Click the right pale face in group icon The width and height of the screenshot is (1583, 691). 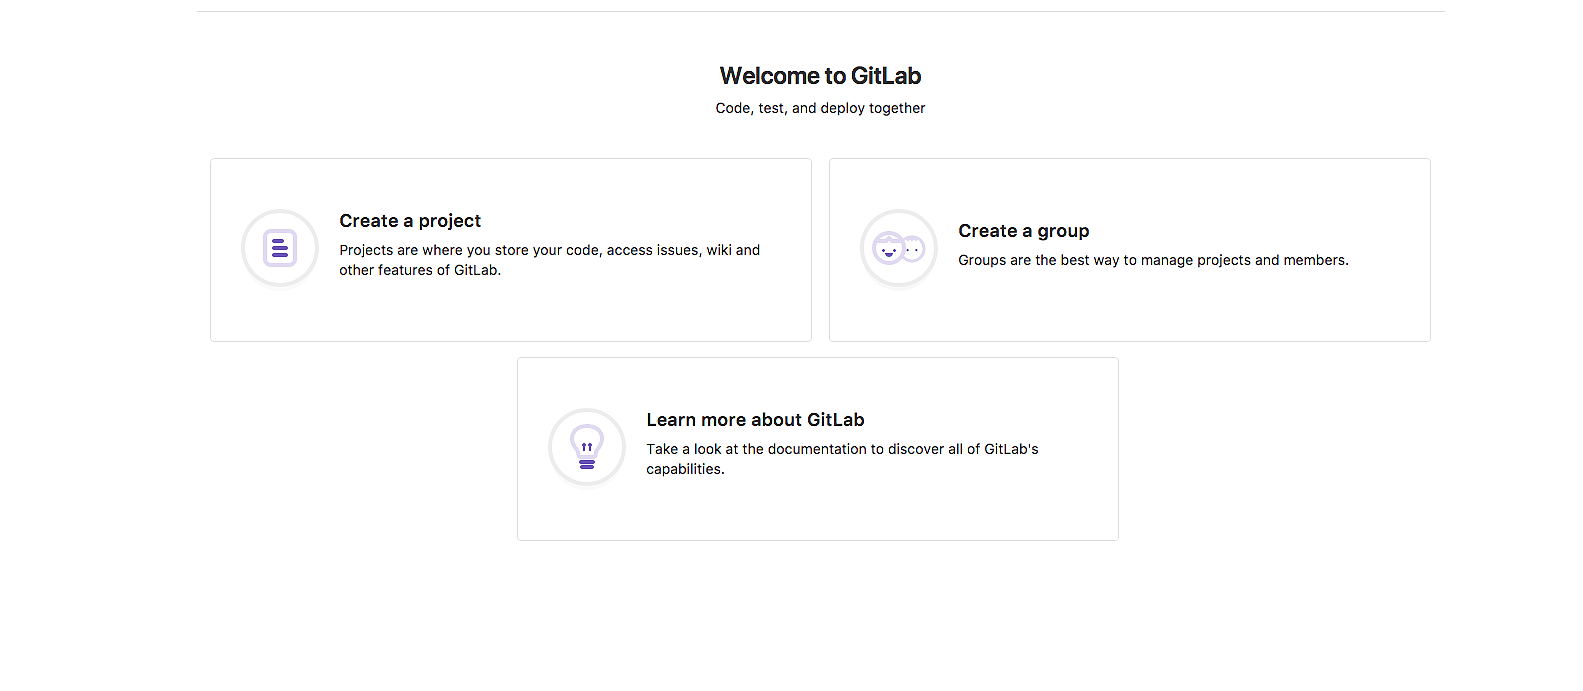click(x=913, y=249)
